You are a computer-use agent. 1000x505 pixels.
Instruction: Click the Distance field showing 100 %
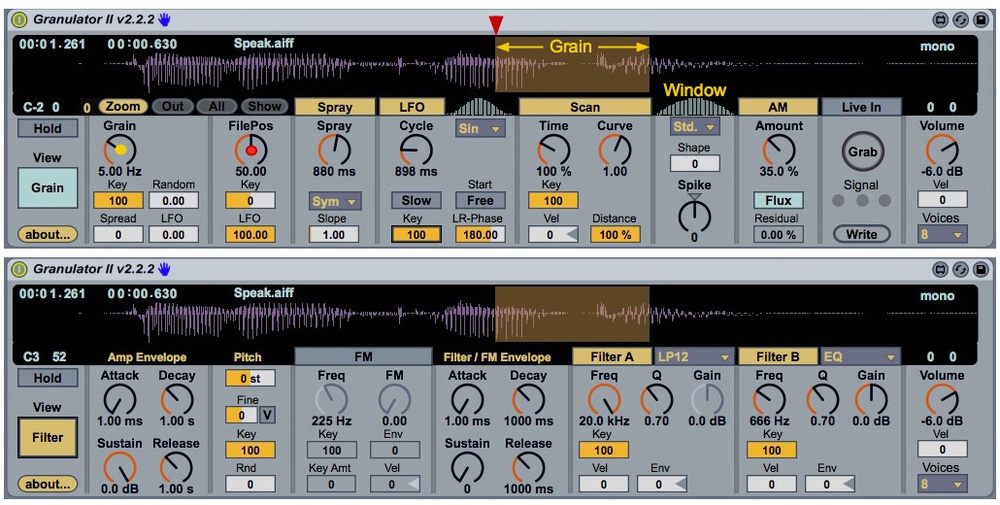pos(615,235)
